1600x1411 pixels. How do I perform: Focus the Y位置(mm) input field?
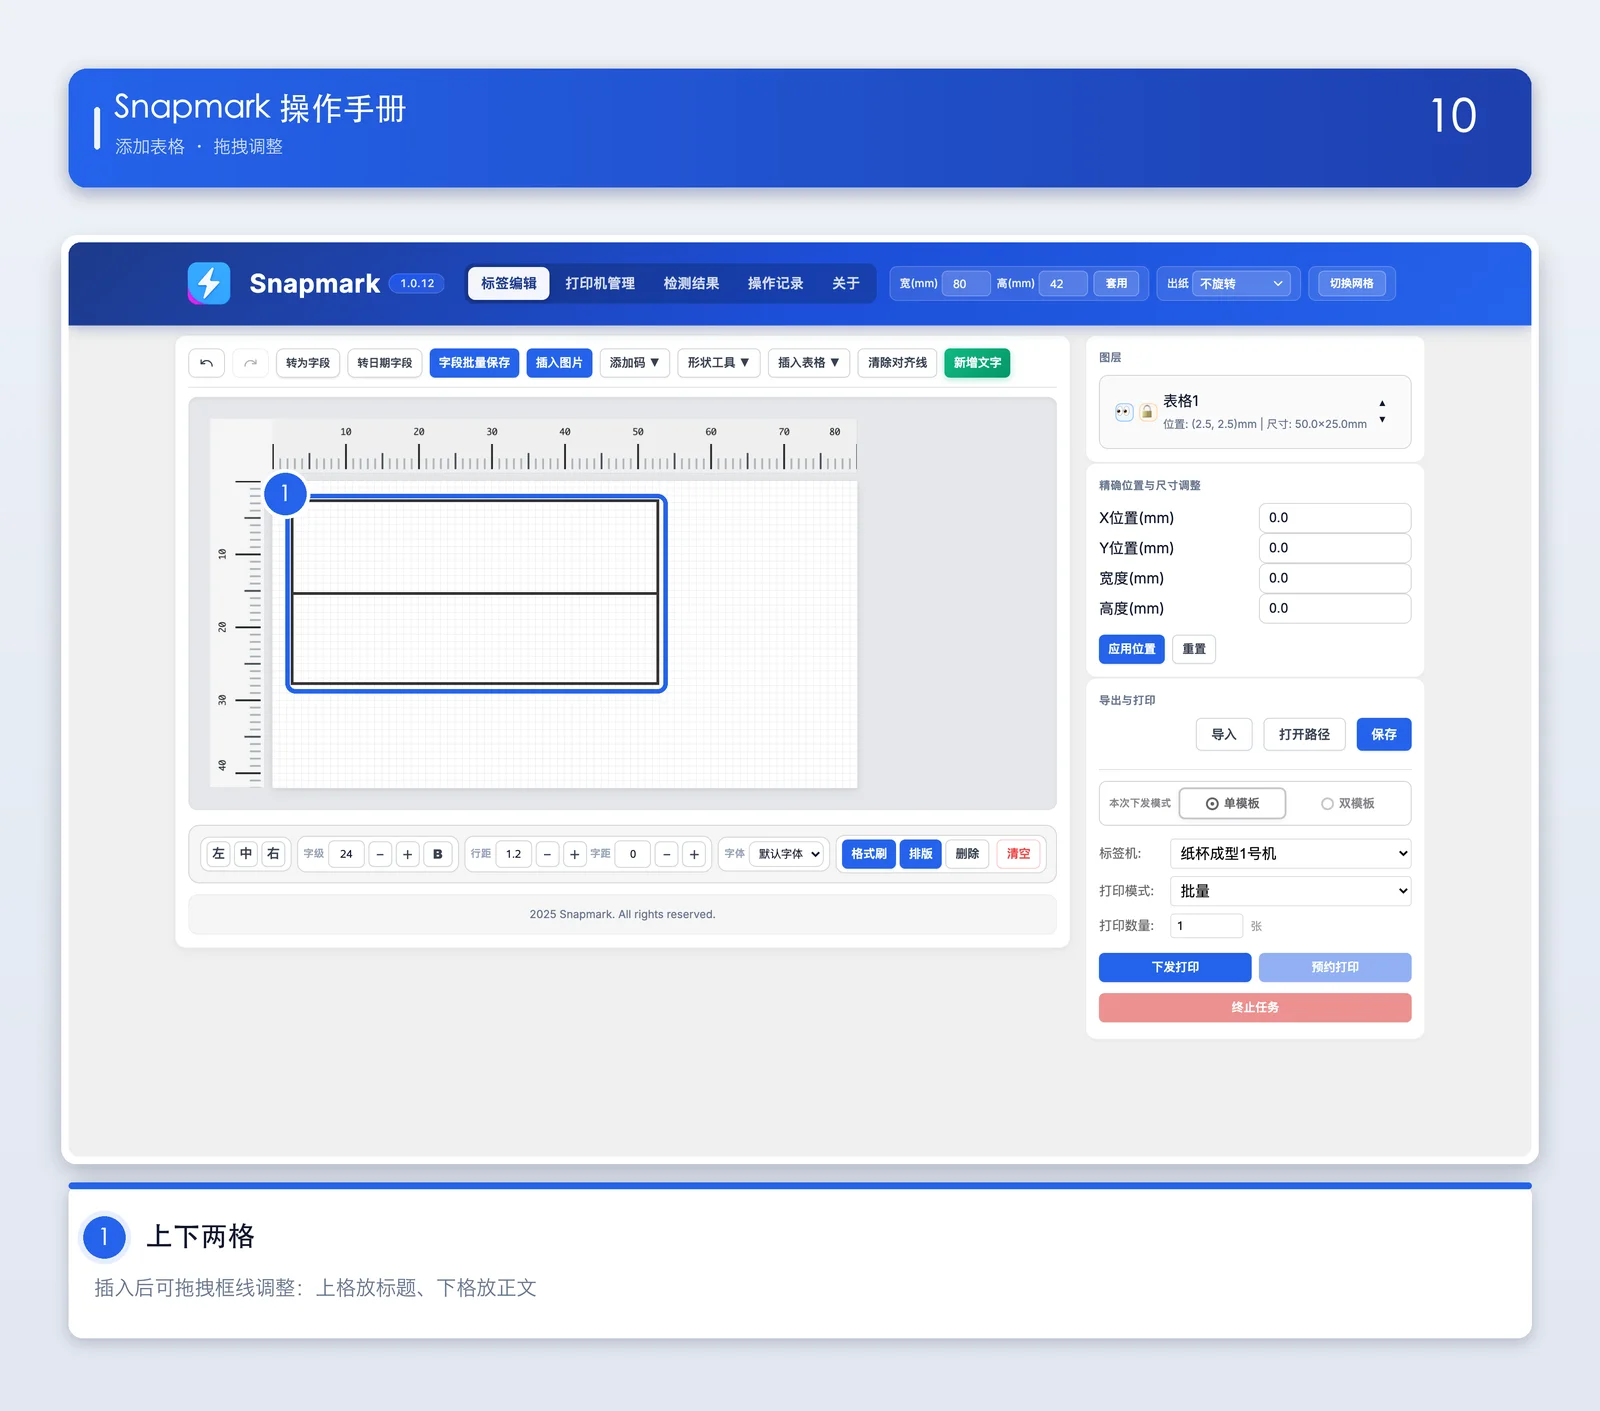coord(1335,548)
